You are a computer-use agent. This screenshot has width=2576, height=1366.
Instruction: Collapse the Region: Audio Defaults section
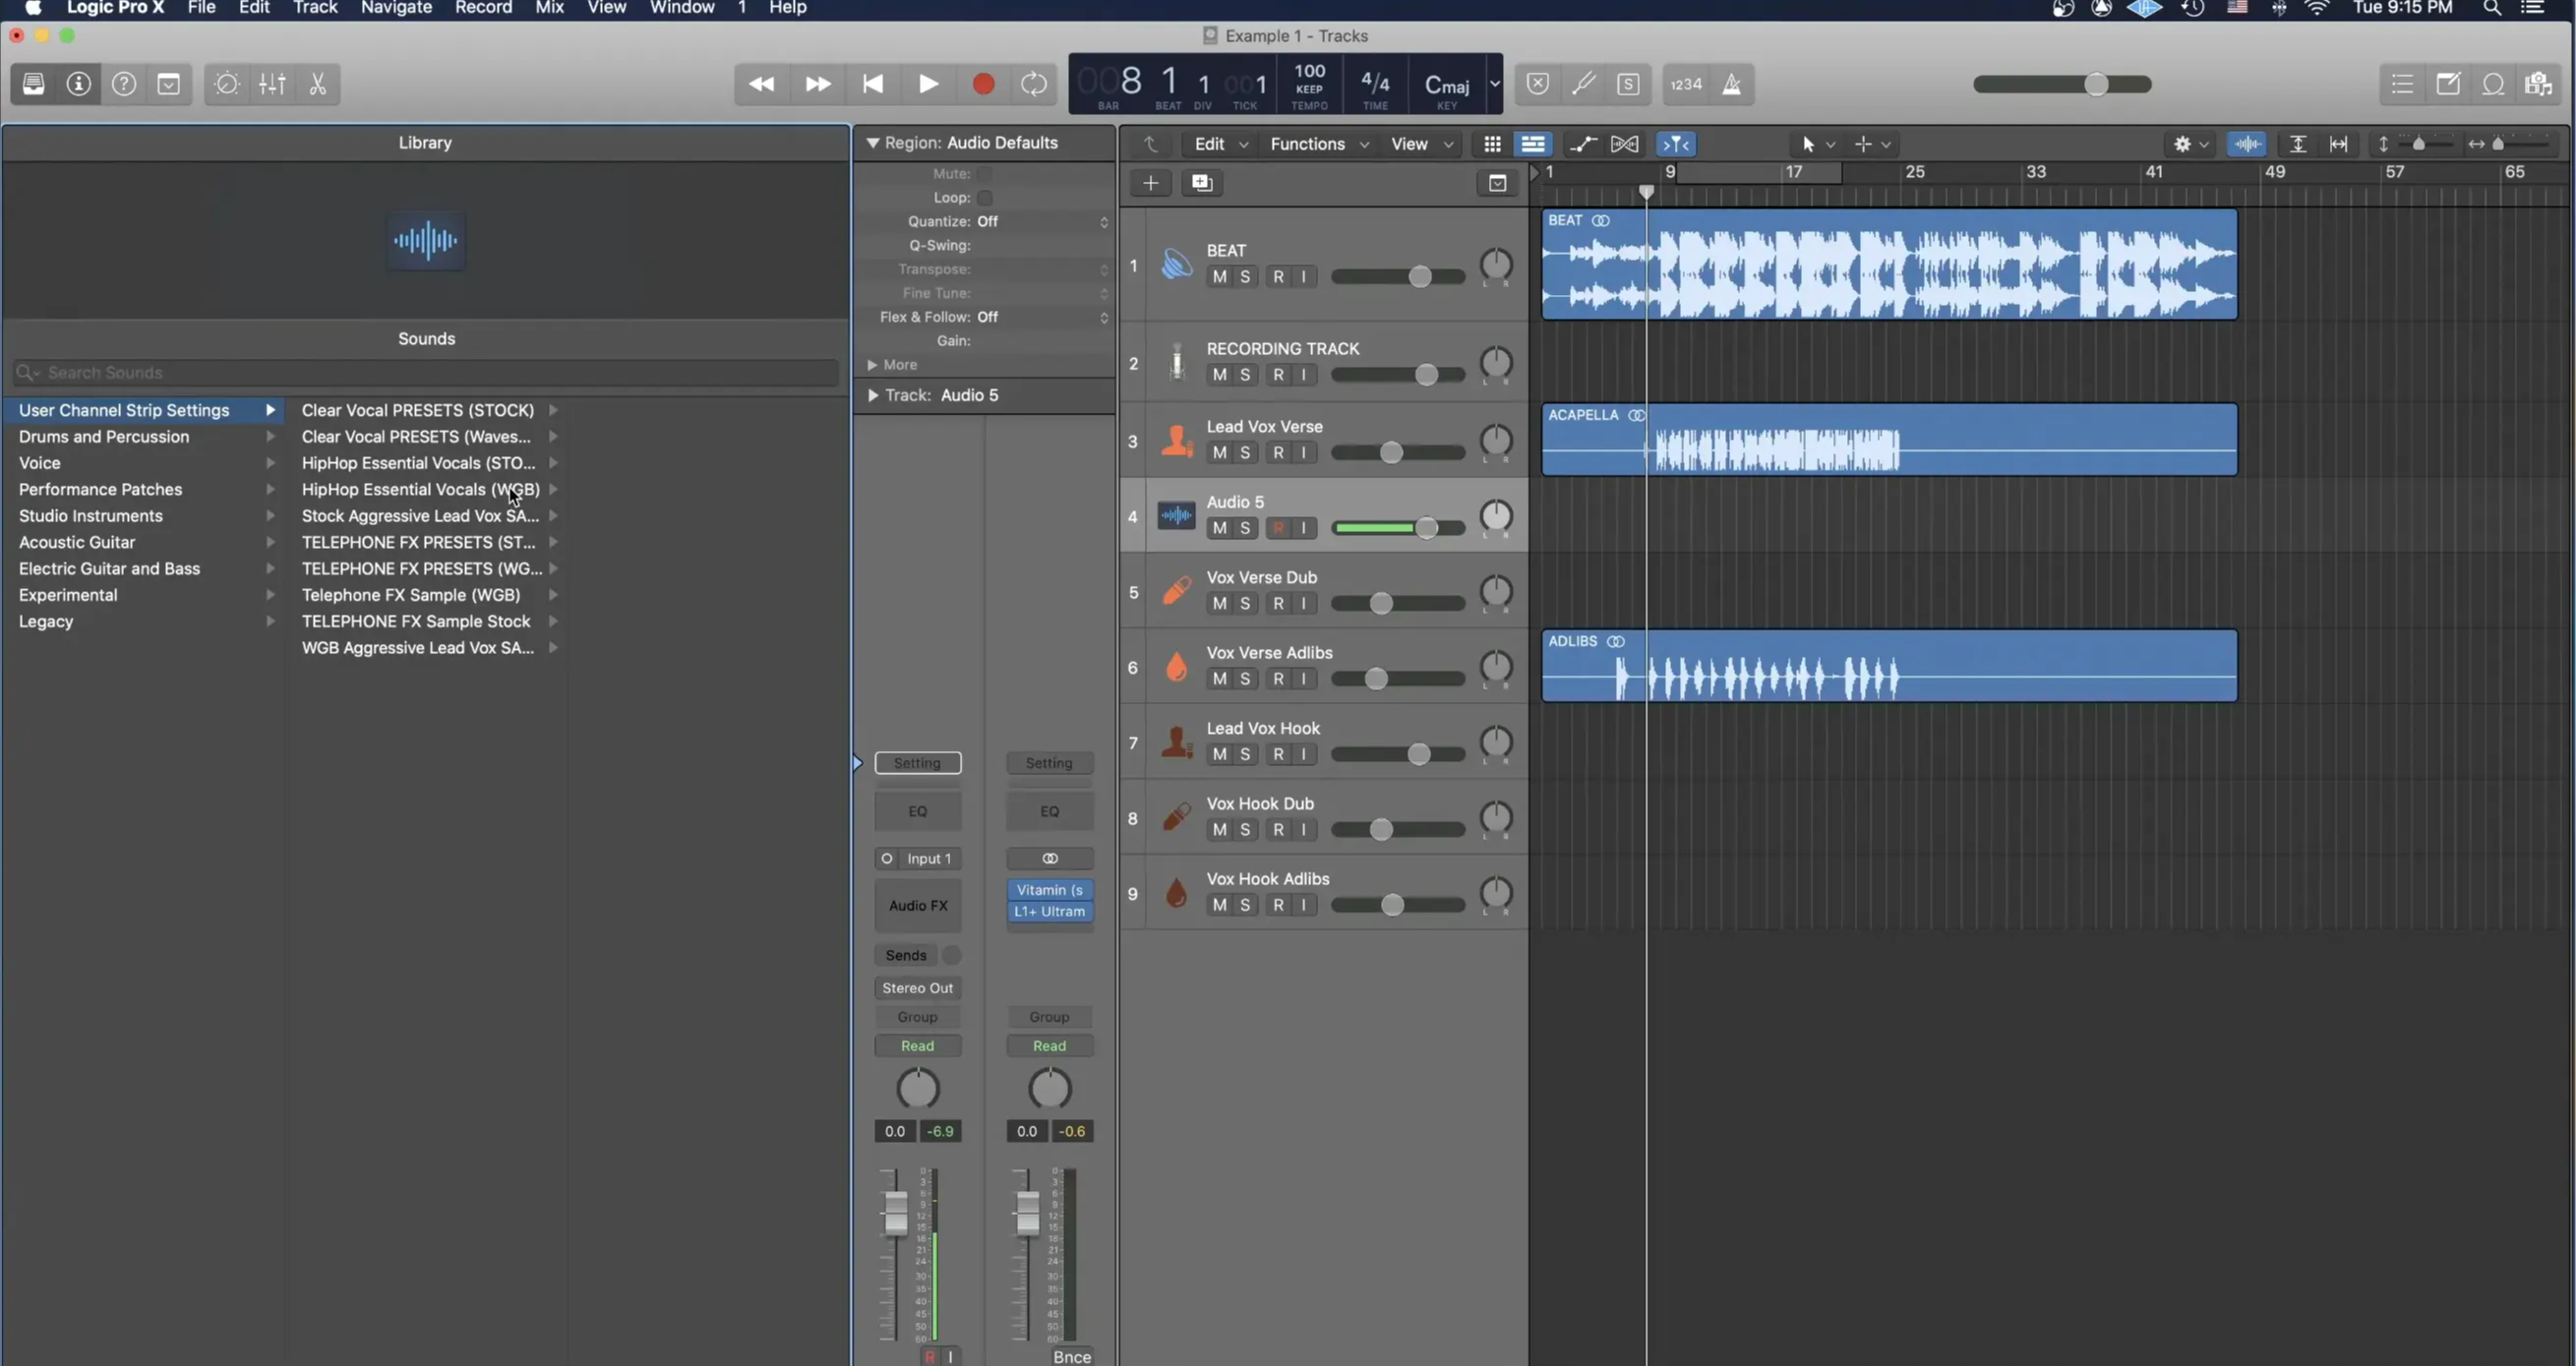(872, 143)
